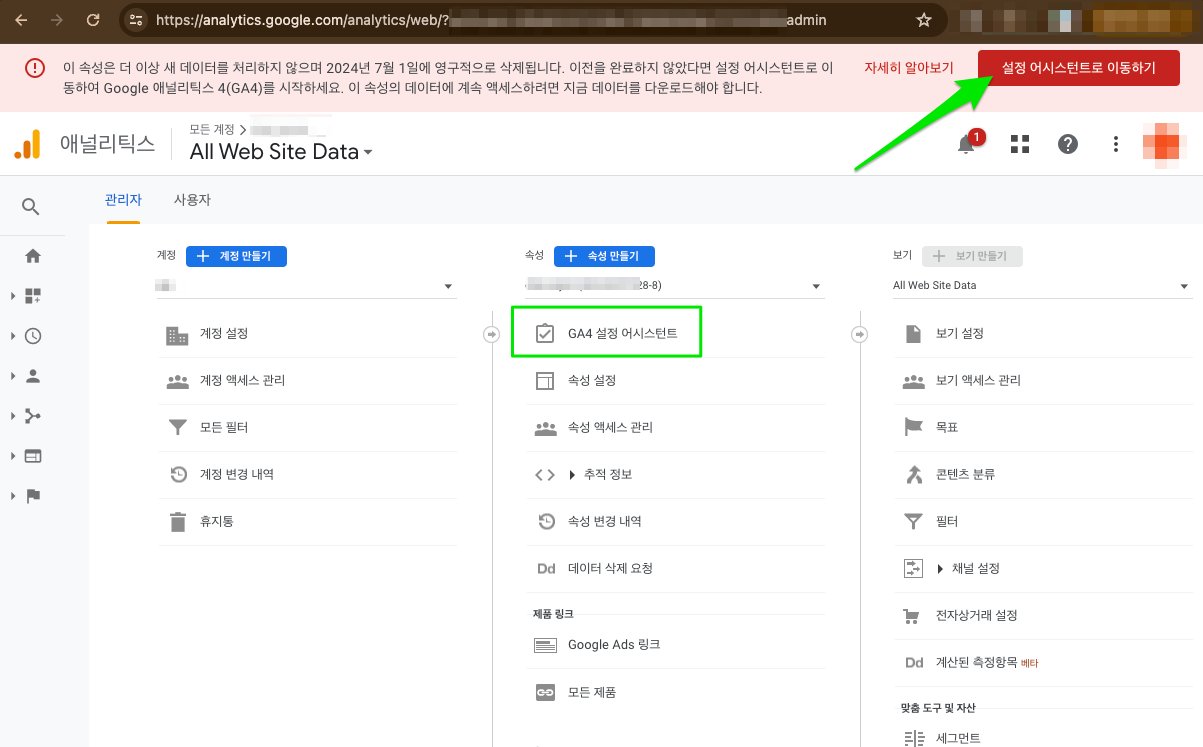1203x747 pixels.
Task: Open the sidebar conversions flag icon
Action: point(33,496)
